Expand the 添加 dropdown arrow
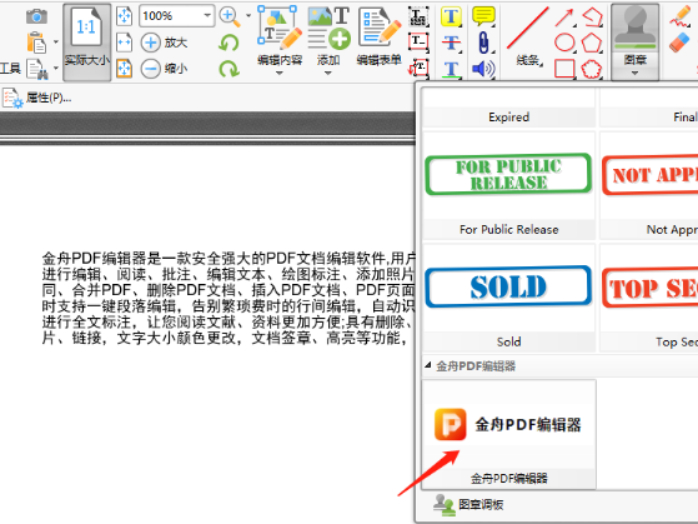Viewport: 698px width, 524px height. [328, 73]
